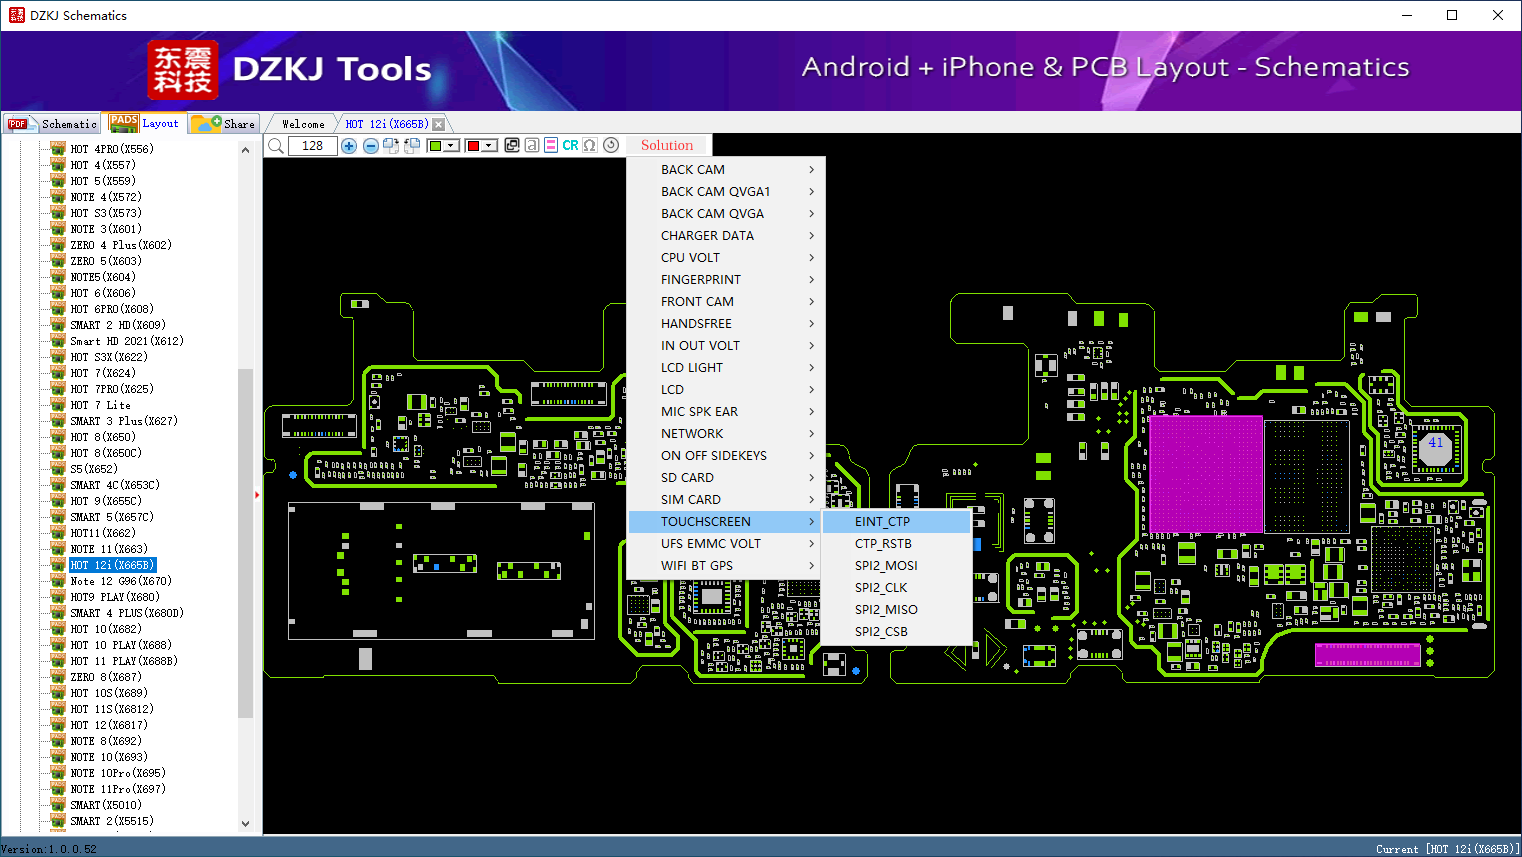Open the SD CARD submenu
1522x857 pixels.
(725, 478)
